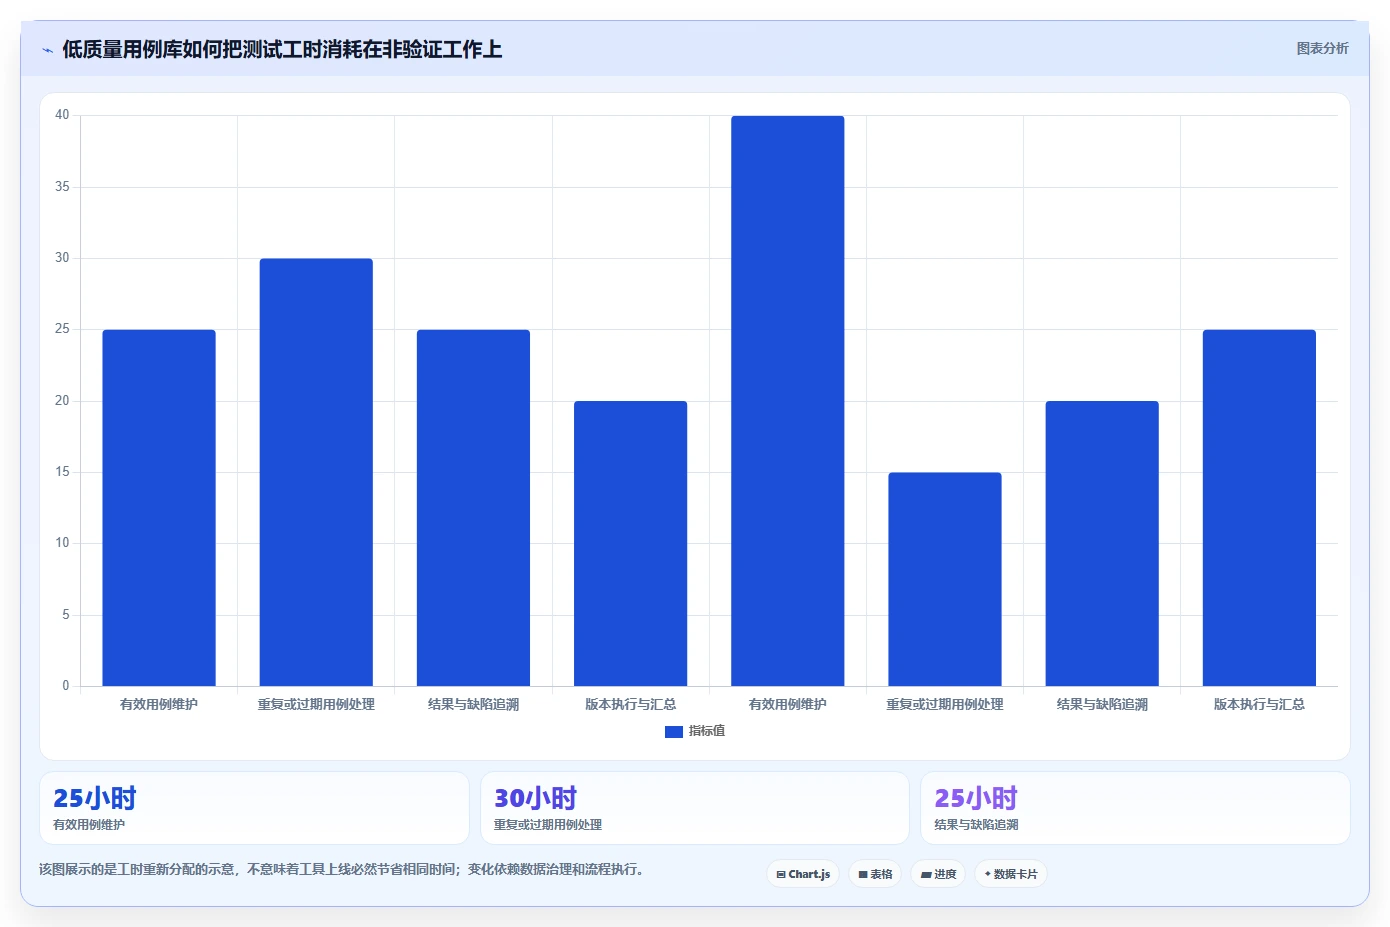Click the 有效用例维护 bar with value 25
Image resolution: width=1390 pixels, height=927 pixels.
[x=159, y=508]
